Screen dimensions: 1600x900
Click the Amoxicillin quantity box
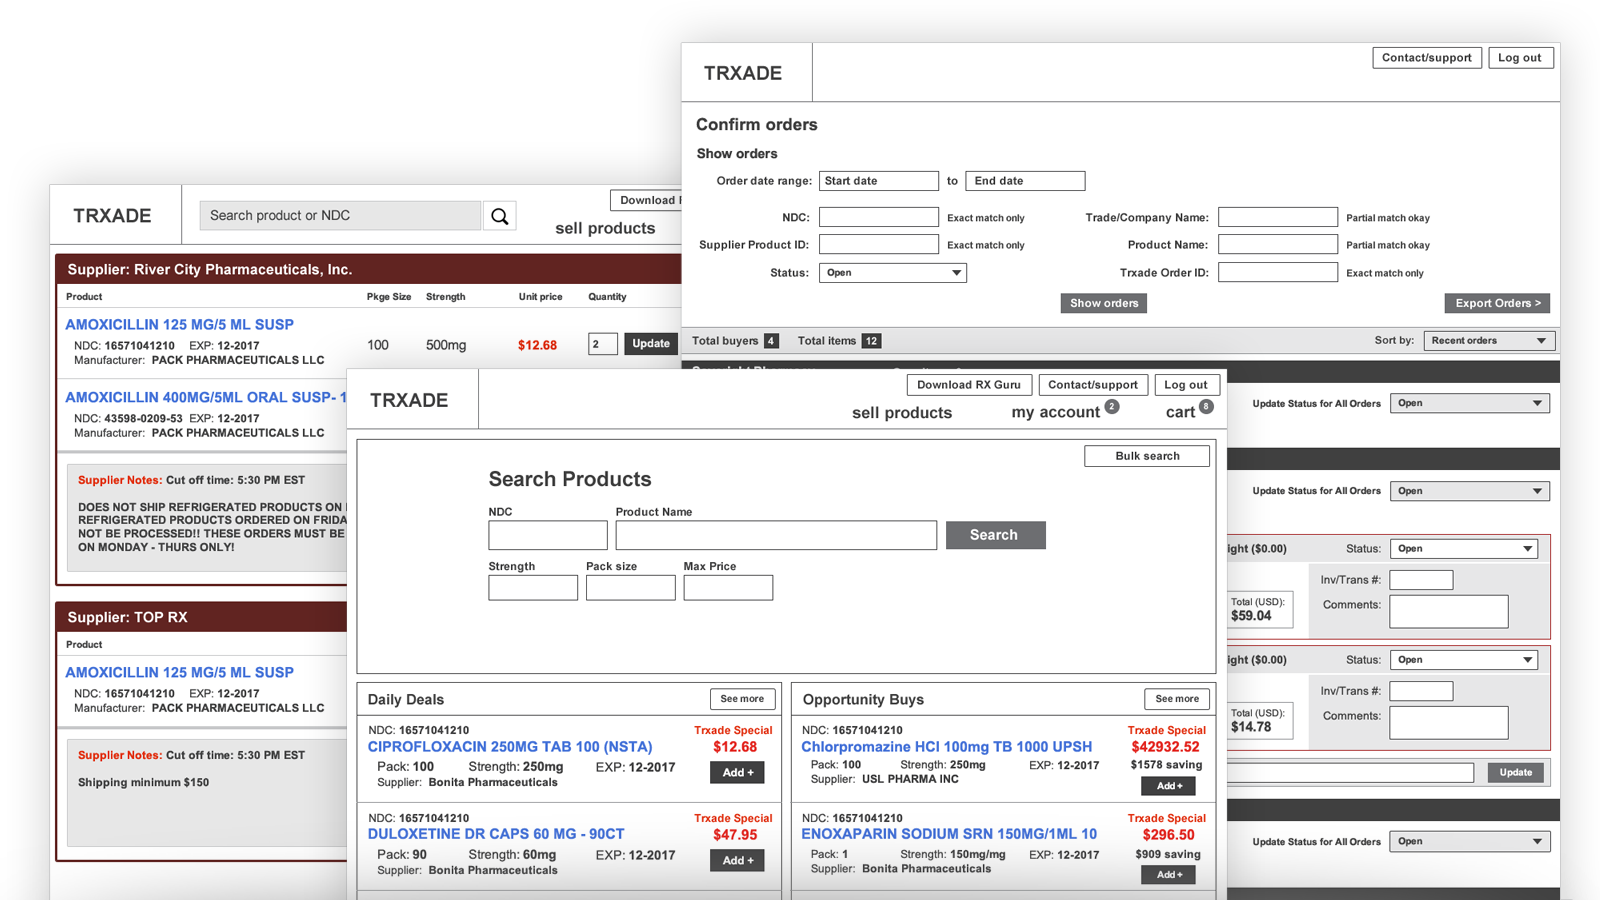pos(603,344)
